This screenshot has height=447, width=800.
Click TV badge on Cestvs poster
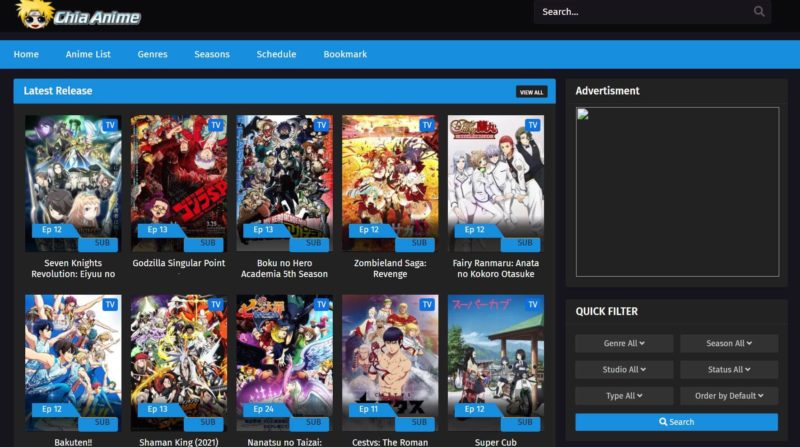(427, 305)
